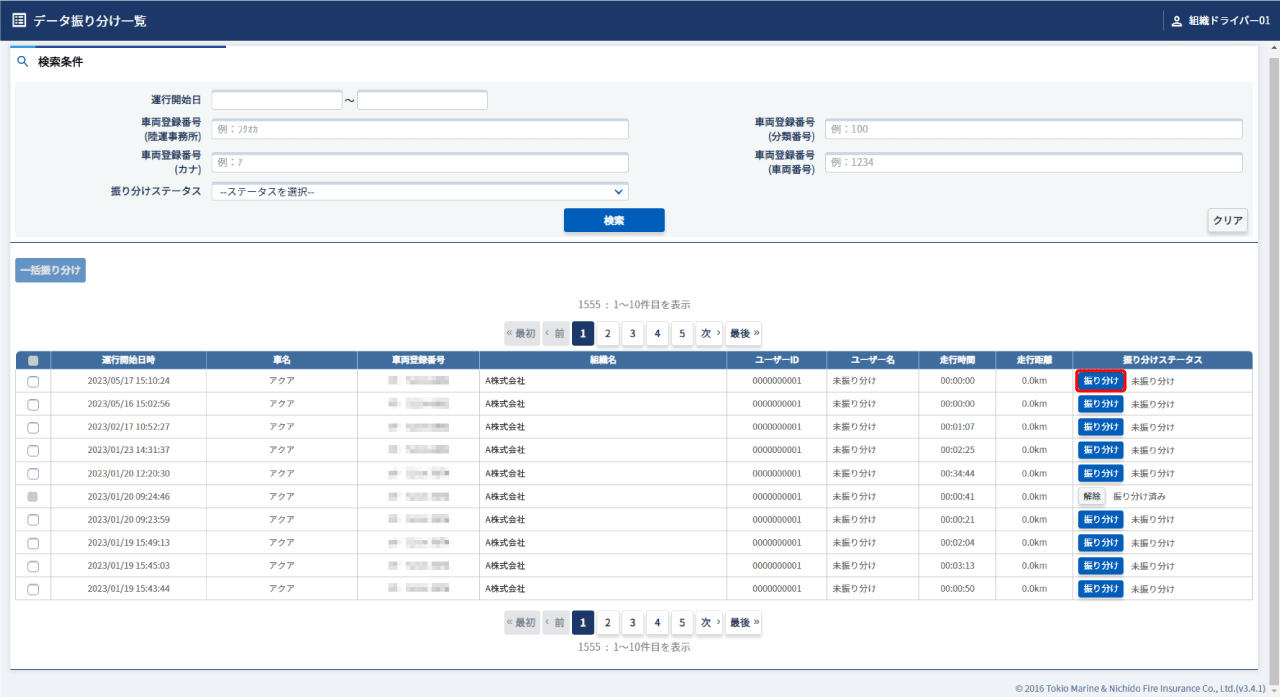The image size is (1280, 697).
Task: Open the 振り分けステータス dropdown
Action: (x=419, y=192)
